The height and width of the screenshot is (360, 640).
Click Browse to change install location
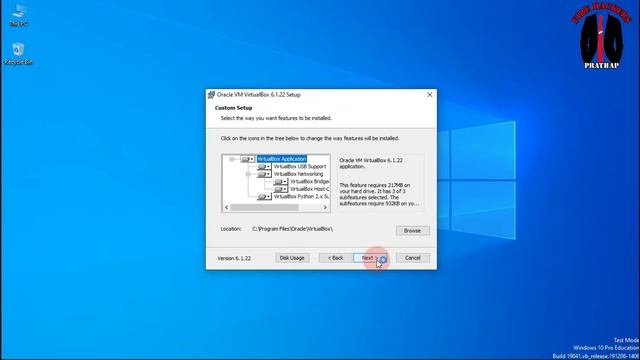click(x=412, y=231)
